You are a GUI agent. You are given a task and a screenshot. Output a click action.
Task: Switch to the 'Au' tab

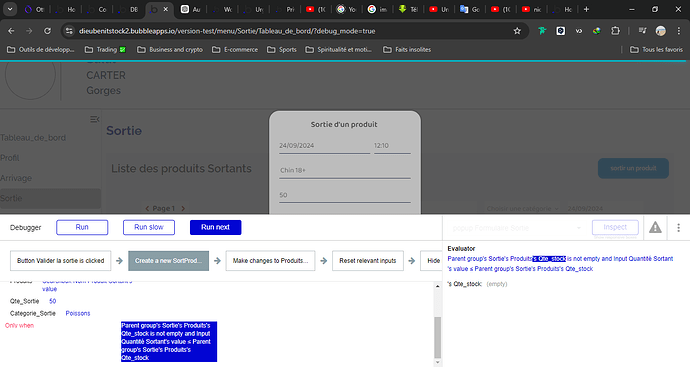[x=191, y=9]
